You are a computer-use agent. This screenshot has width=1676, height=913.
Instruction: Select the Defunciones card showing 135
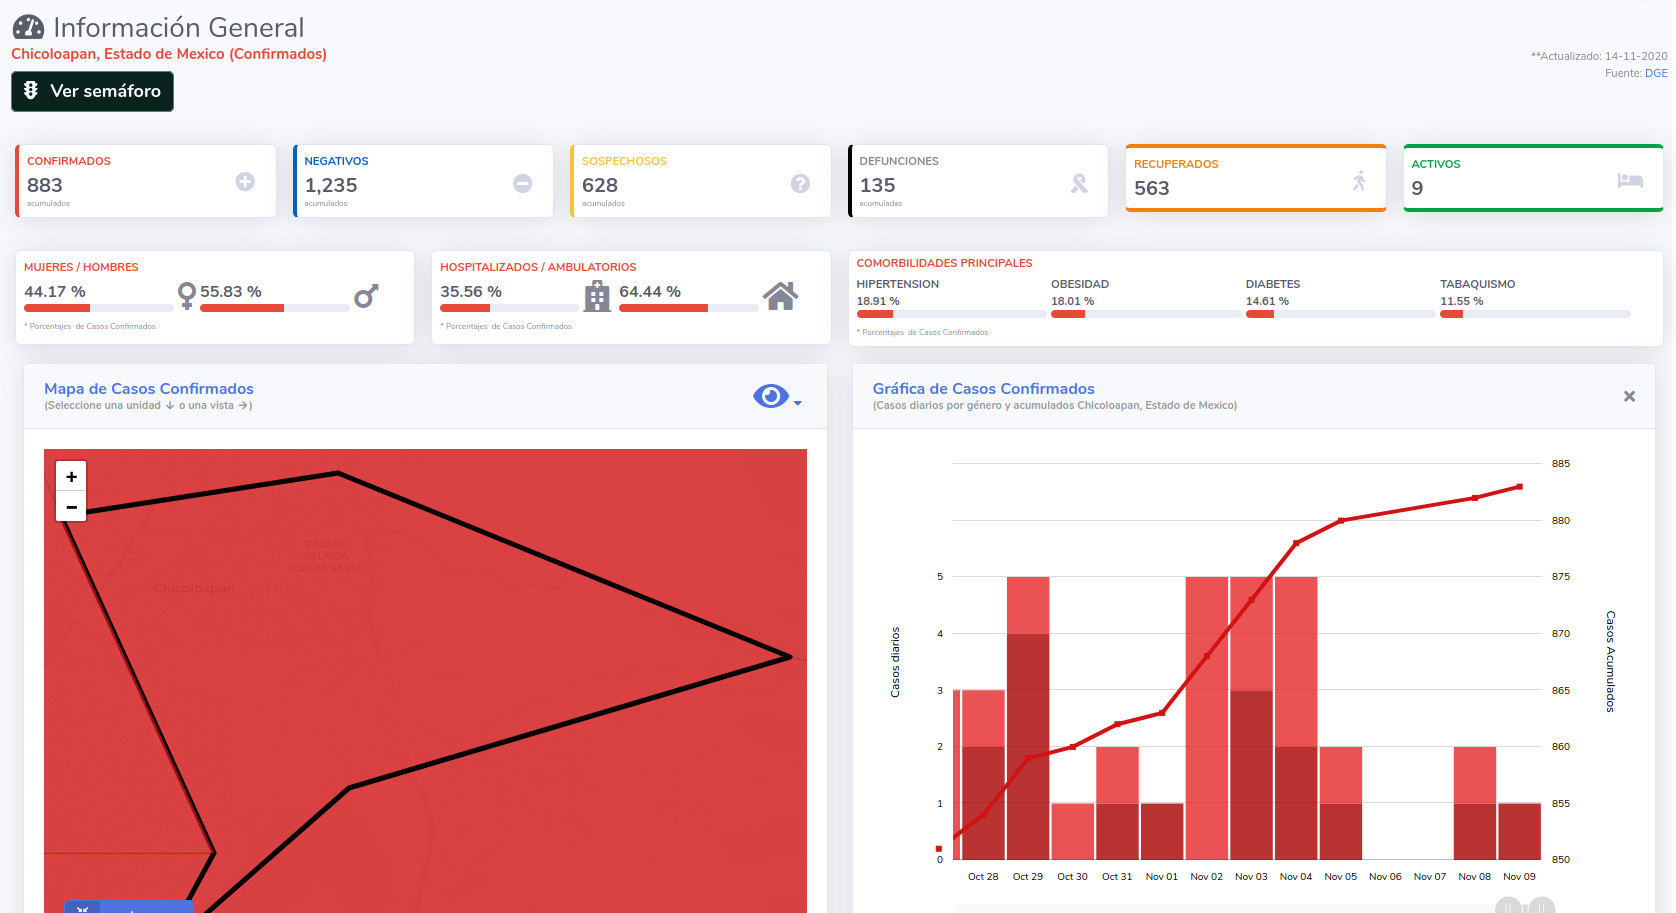coord(978,181)
